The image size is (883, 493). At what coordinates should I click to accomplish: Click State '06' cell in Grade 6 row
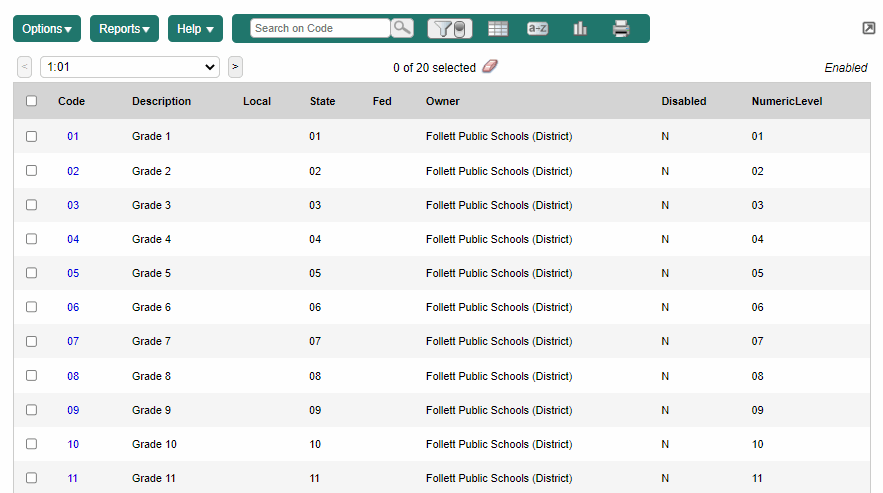tap(315, 307)
